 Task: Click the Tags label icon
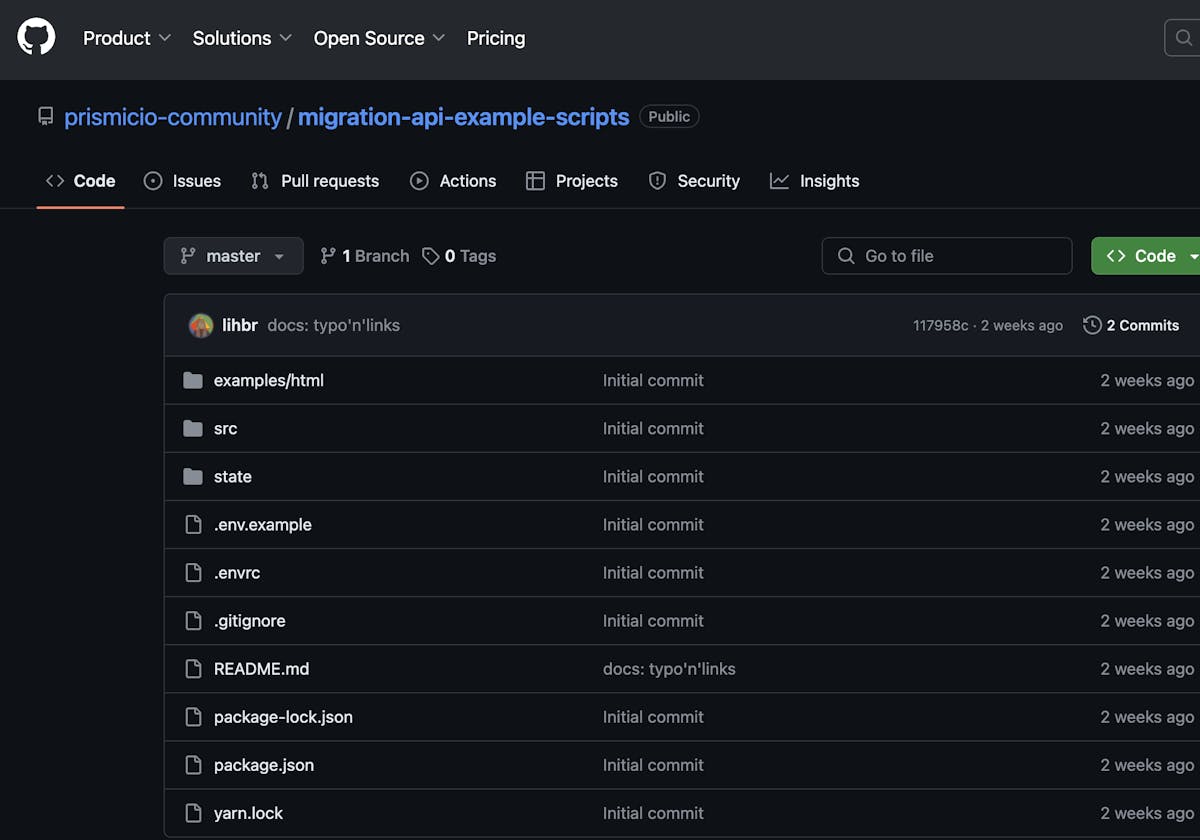pyautogui.click(x=430, y=256)
